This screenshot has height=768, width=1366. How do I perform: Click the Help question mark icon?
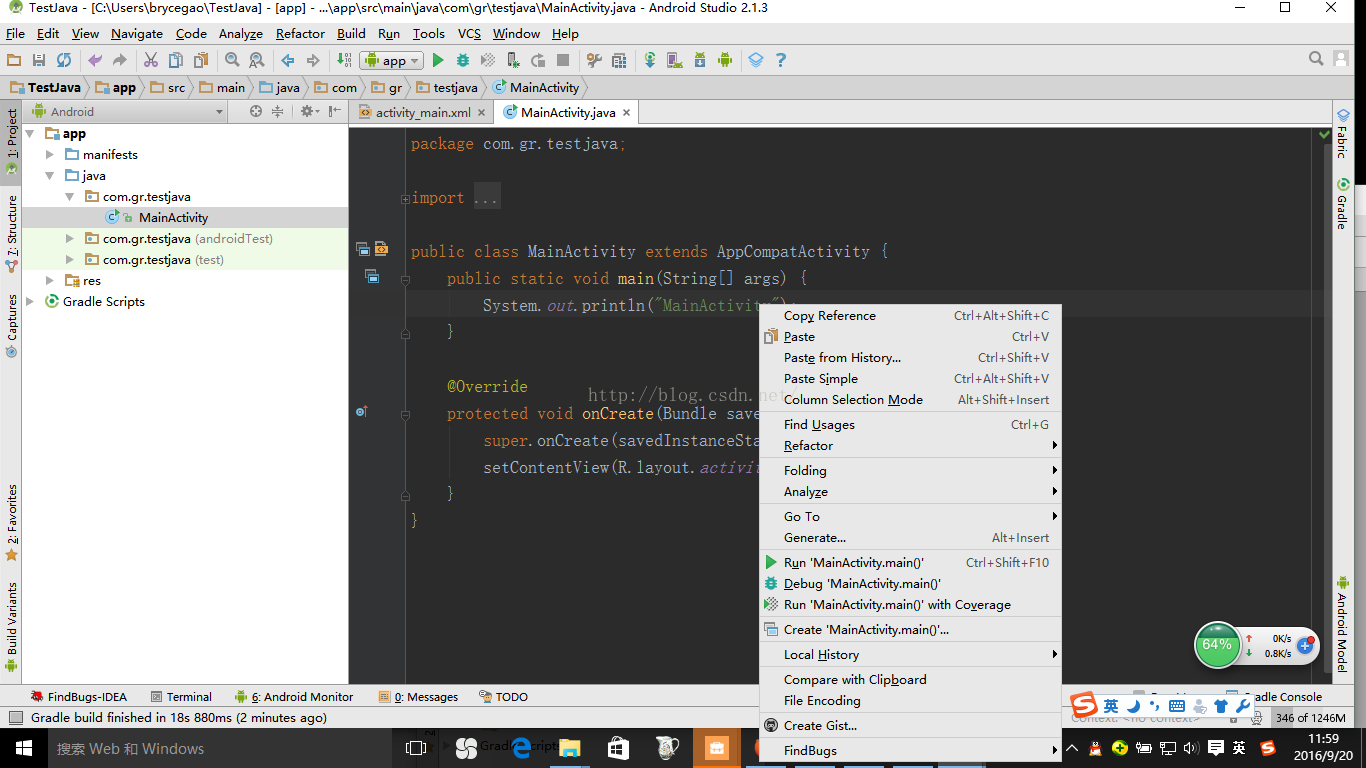tap(781, 60)
